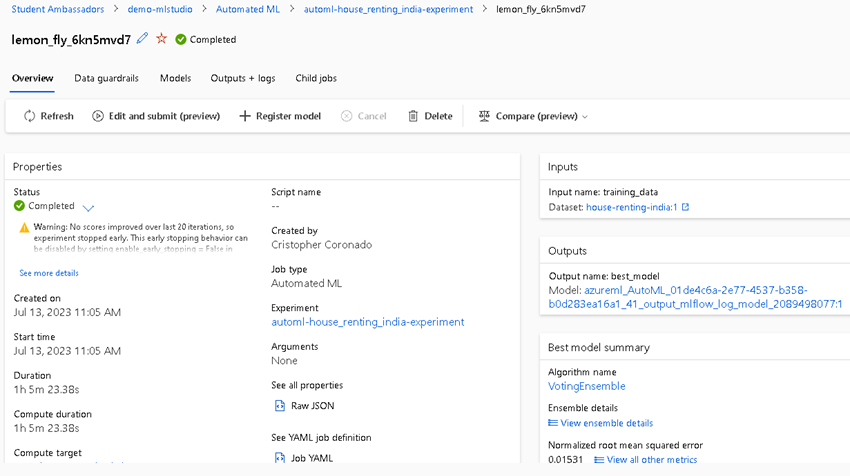Click the warning triangle icon in Status
Viewport: 850px width, 476px height.
tap(24, 228)
